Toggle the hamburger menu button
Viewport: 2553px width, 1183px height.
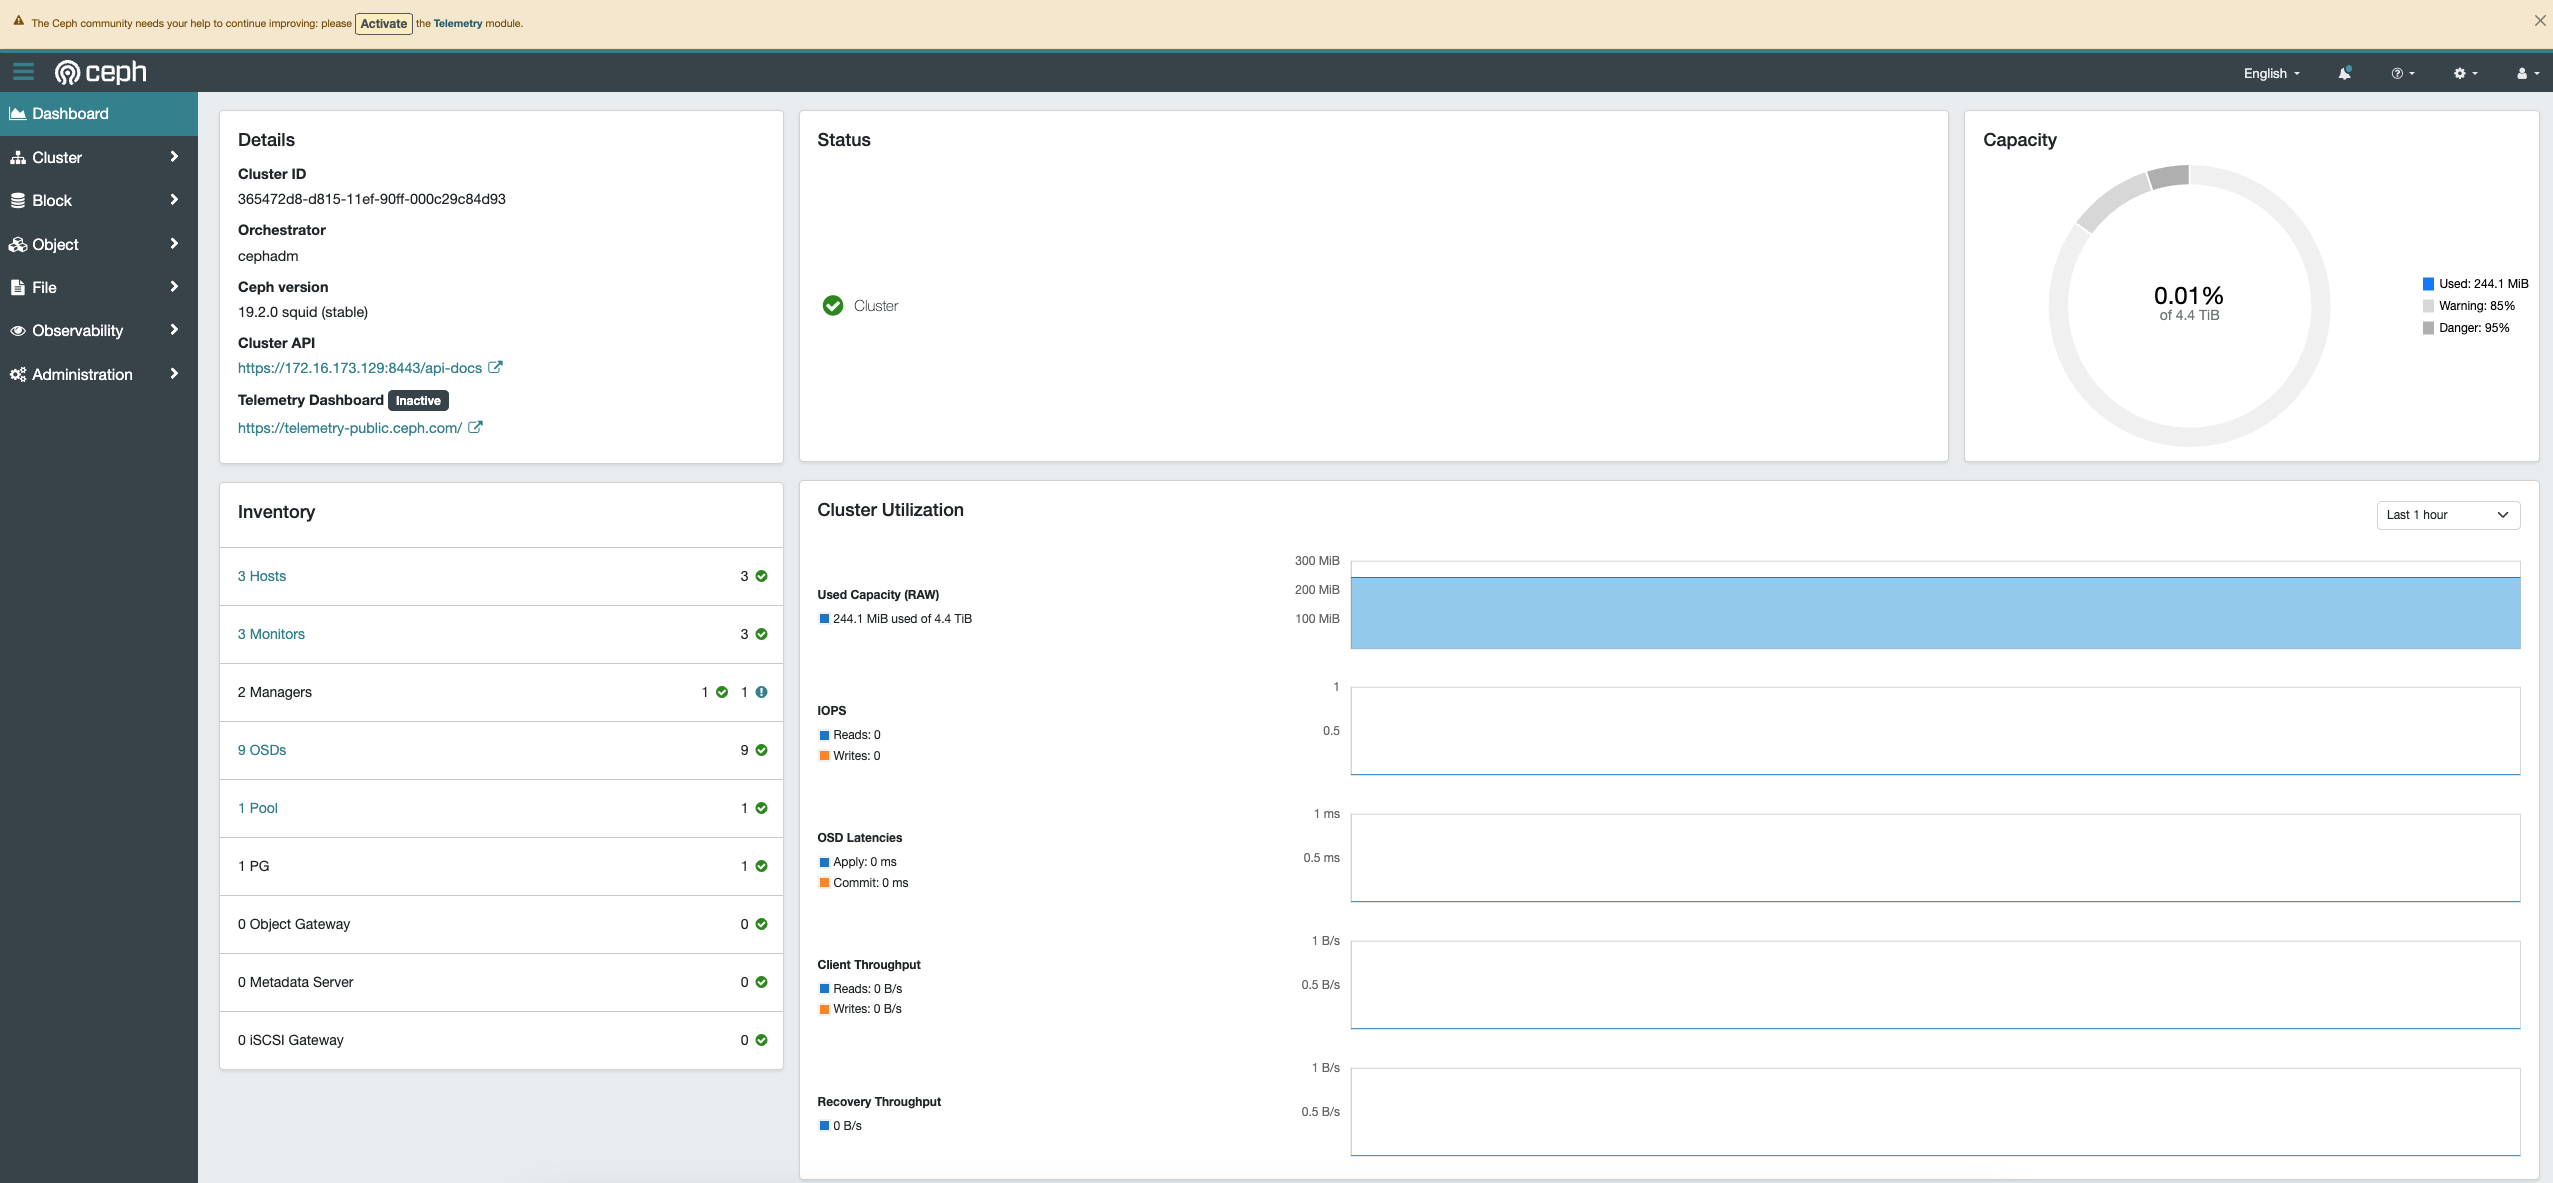23,72
